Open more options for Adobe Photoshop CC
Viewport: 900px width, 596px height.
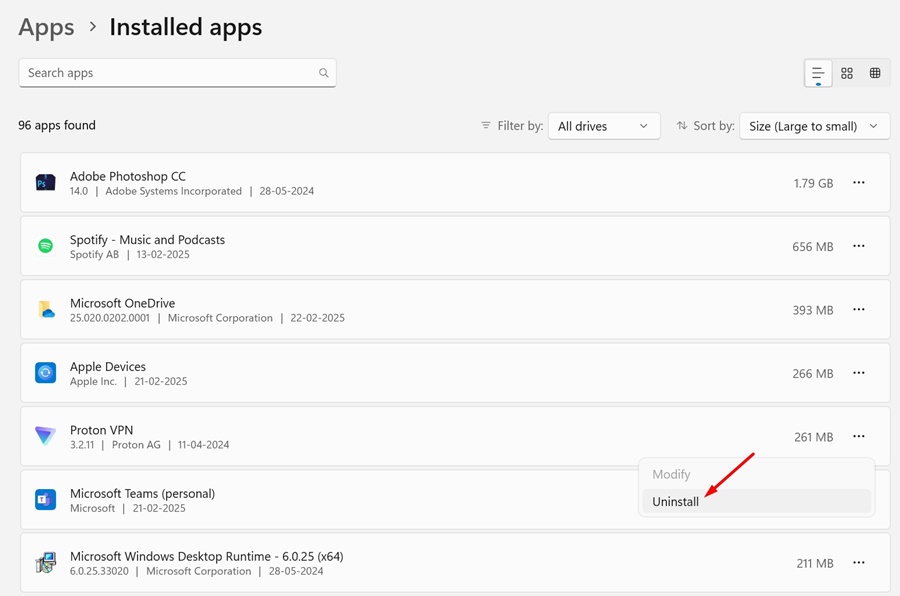click(x=858, y=183)
